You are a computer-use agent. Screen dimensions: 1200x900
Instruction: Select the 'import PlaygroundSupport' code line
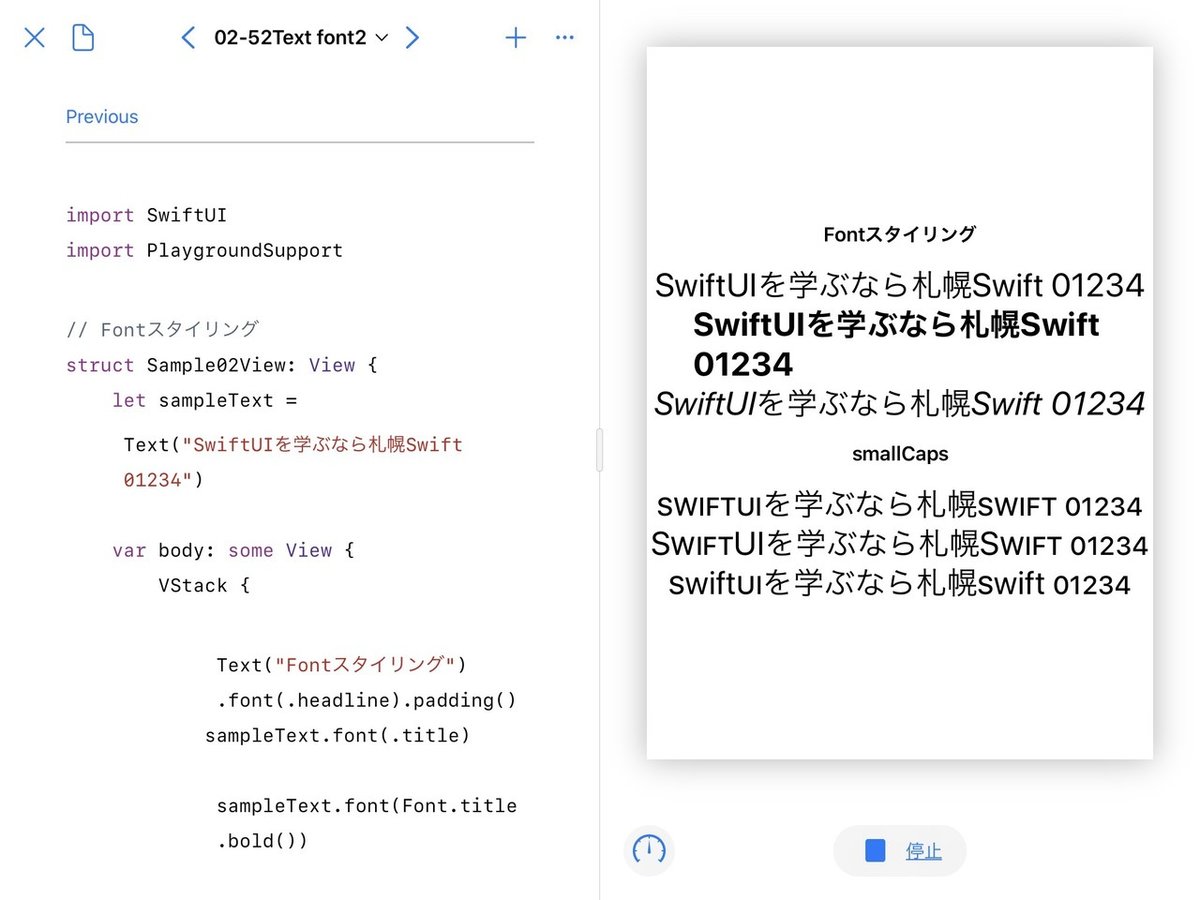click(x=204, y=250)
